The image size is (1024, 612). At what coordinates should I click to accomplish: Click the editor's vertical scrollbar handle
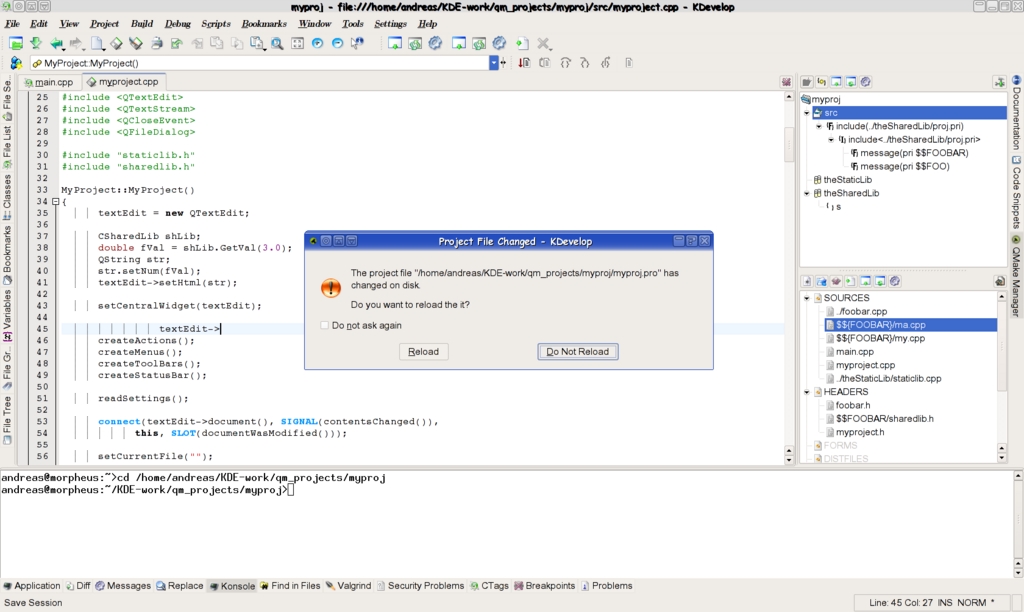tap(789, 145)
